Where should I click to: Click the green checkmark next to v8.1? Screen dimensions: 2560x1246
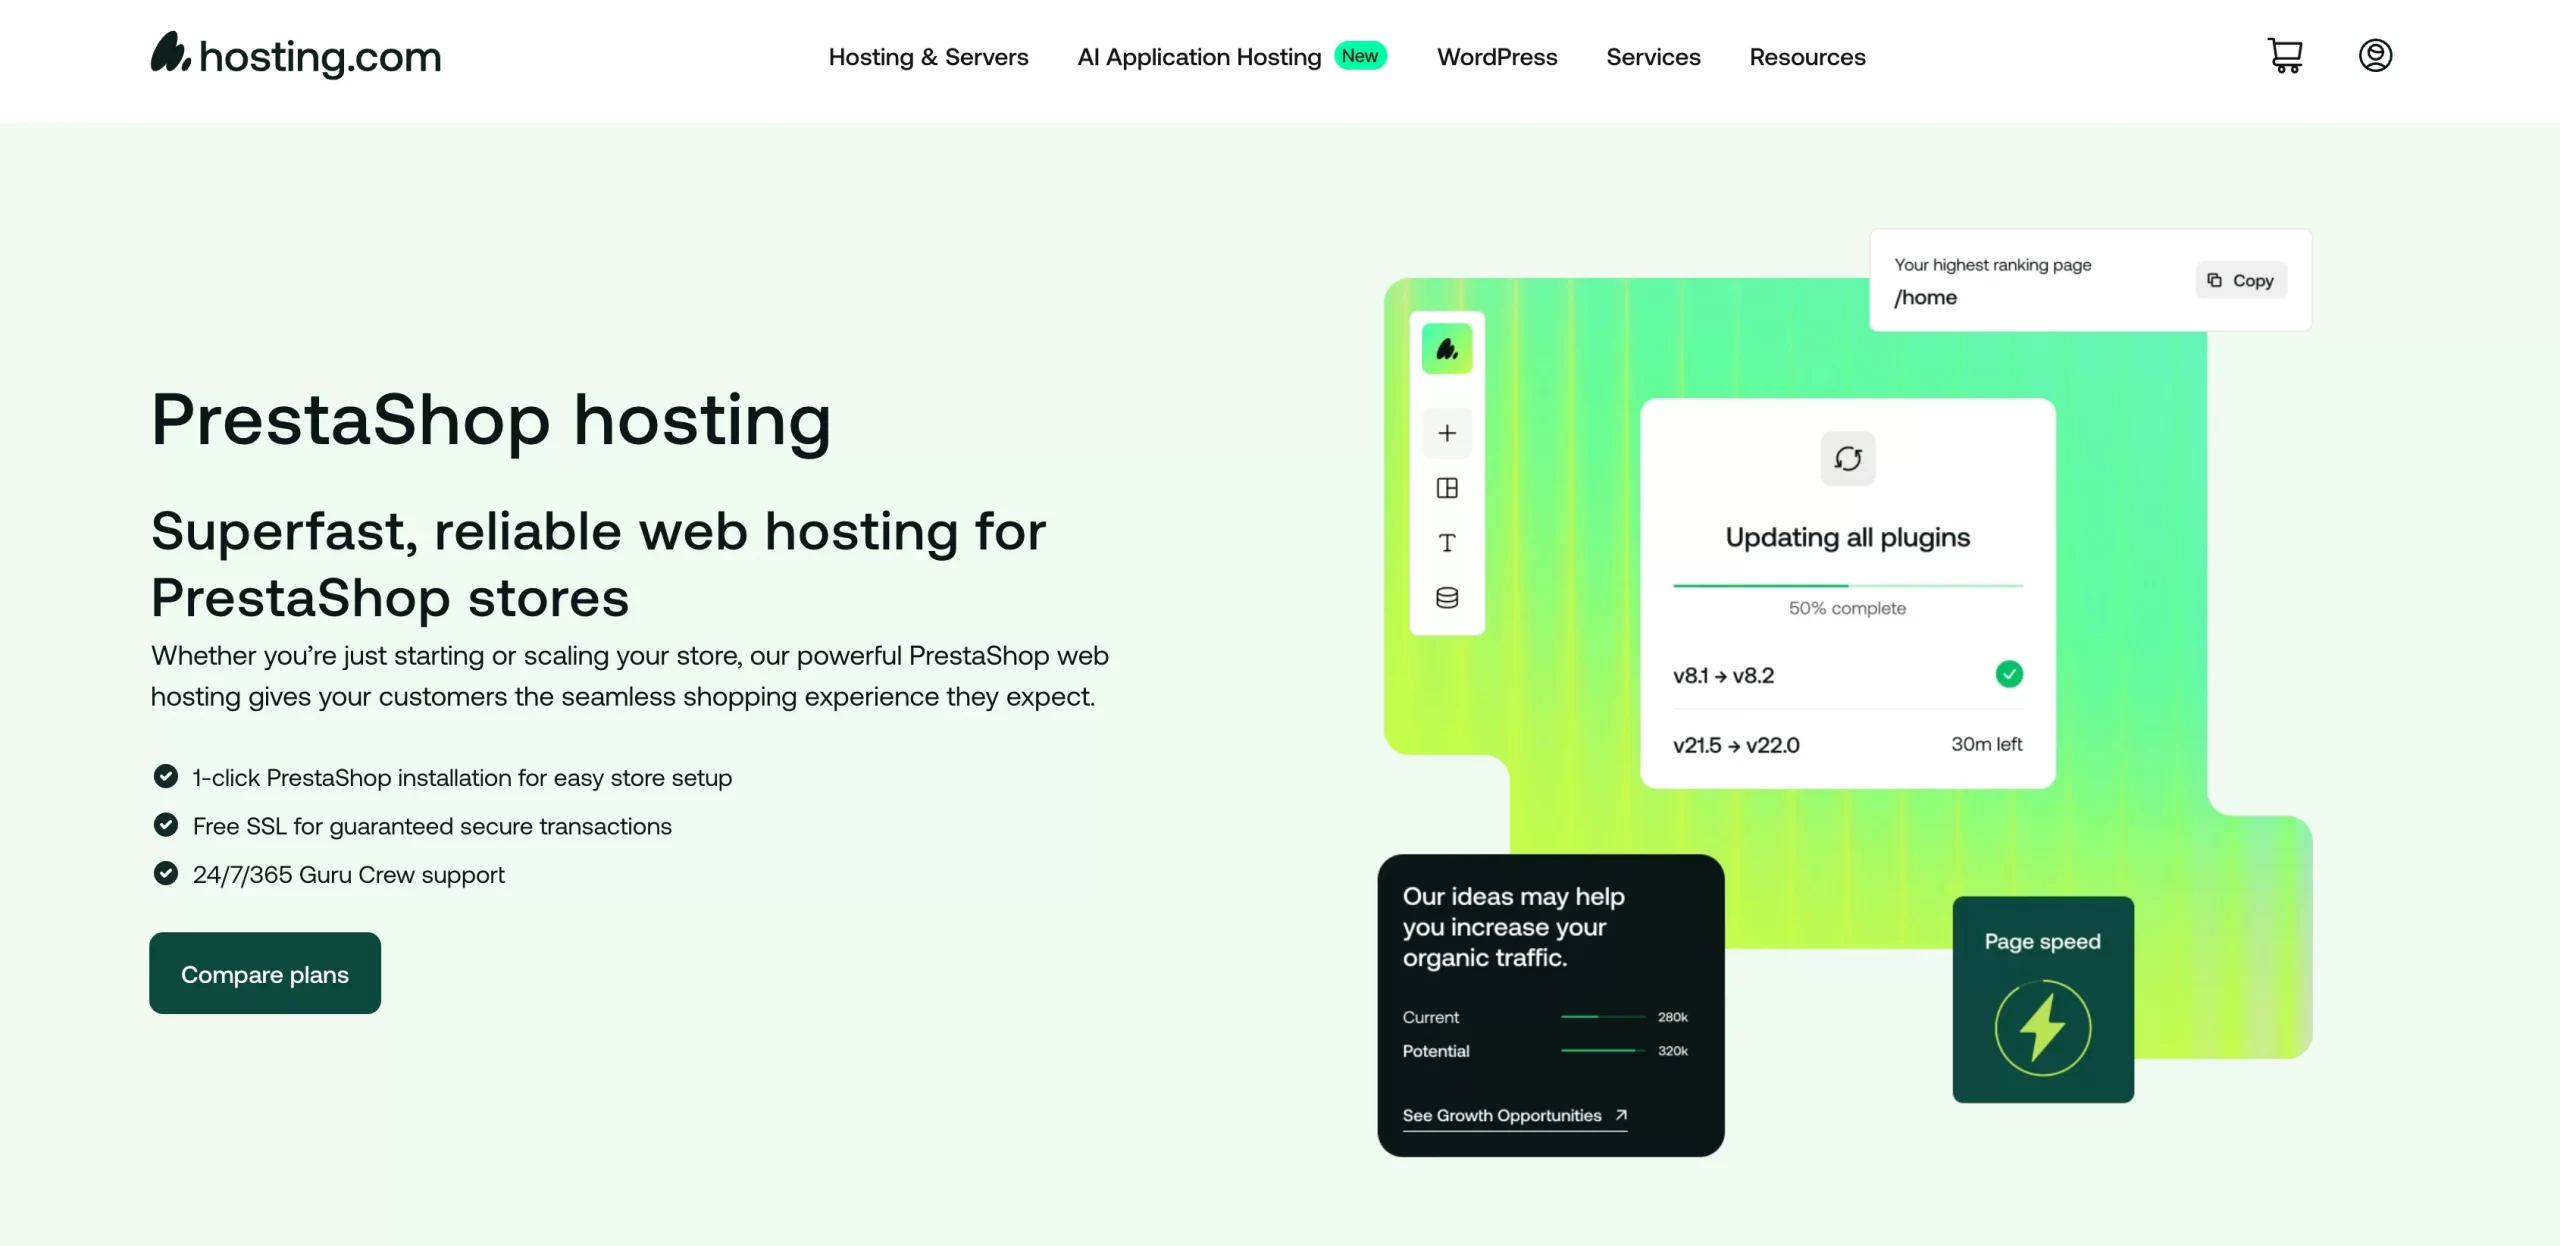[2009, 674]
